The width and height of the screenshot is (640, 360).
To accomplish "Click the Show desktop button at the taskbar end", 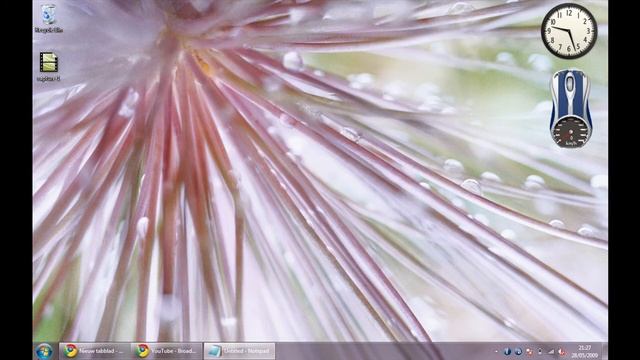I will 605,351.
